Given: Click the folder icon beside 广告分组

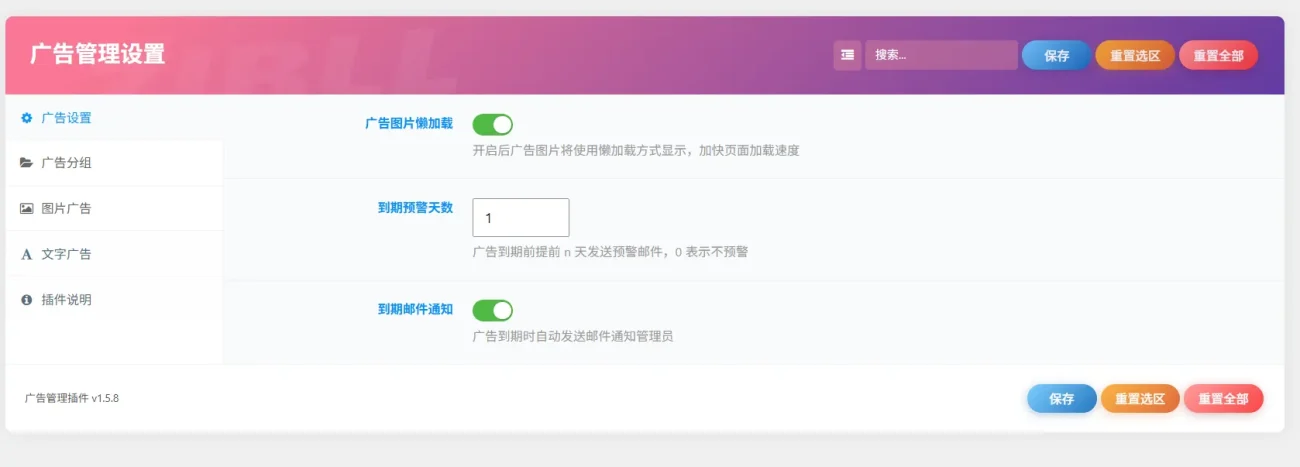Looking at the screenshot, I should (27, 163).
